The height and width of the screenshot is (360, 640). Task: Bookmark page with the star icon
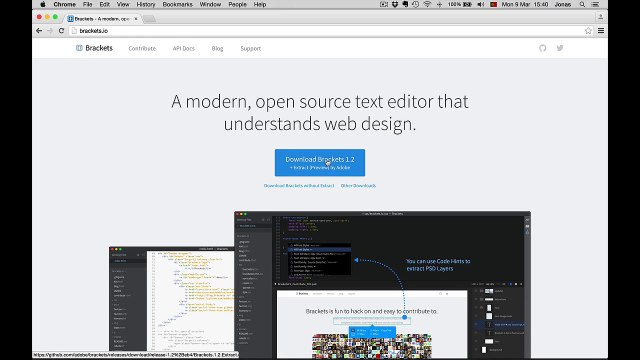(588, 31)
